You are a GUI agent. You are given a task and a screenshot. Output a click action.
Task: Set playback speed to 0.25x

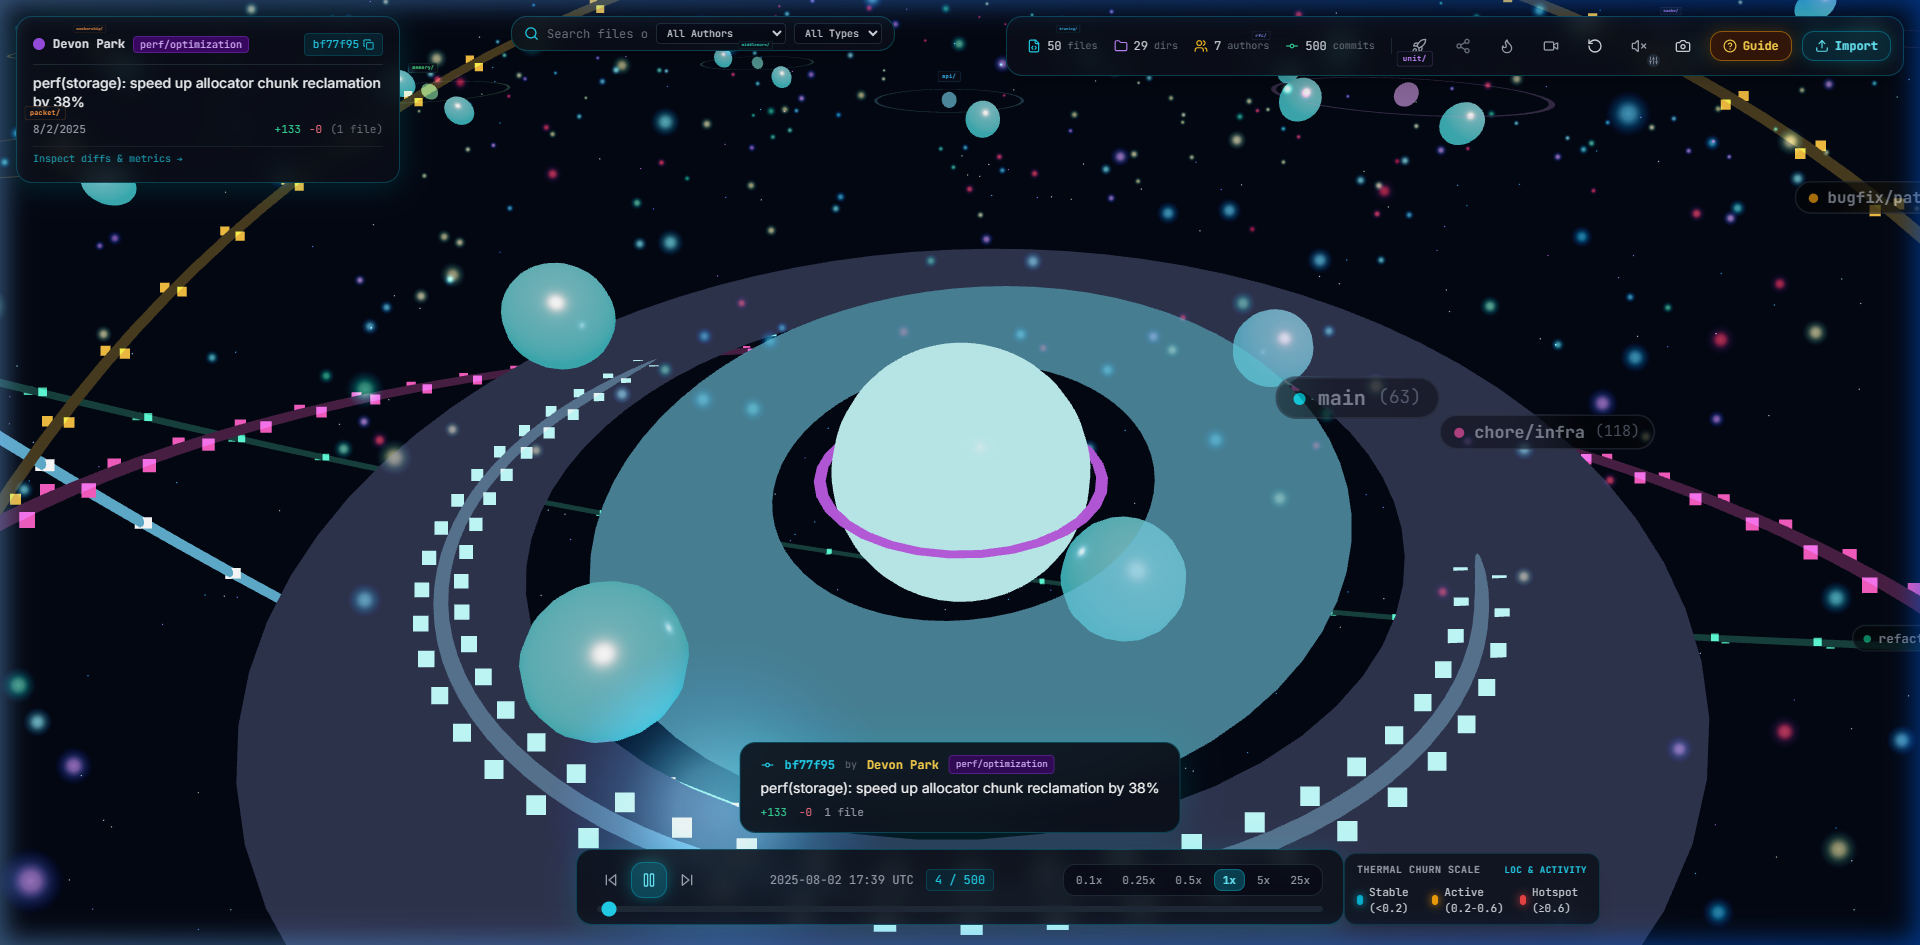[1138, 880]
